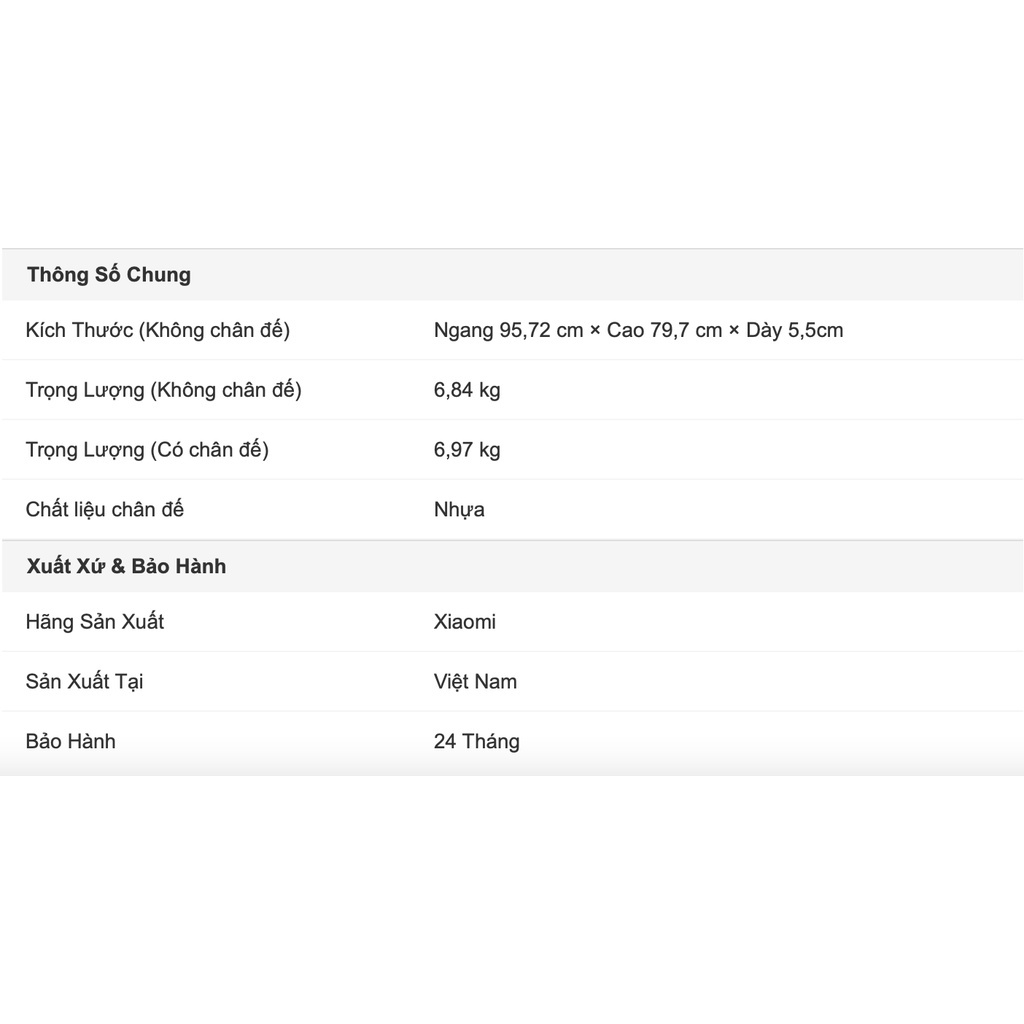Screen dimensions: 1024x1024
Task: Select the Việt Nam origin value
Action: 475,682
